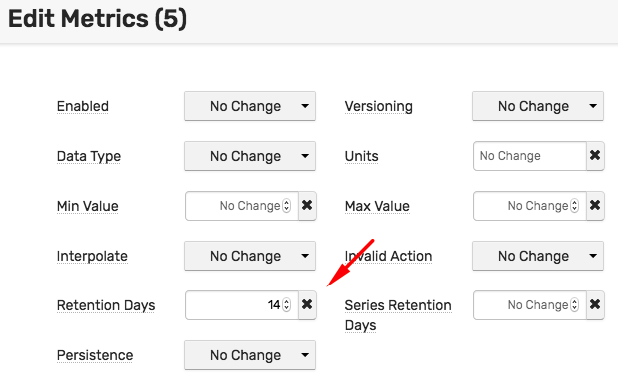
Task: Open the Versioning dropdown
Action: click(538, 106)
